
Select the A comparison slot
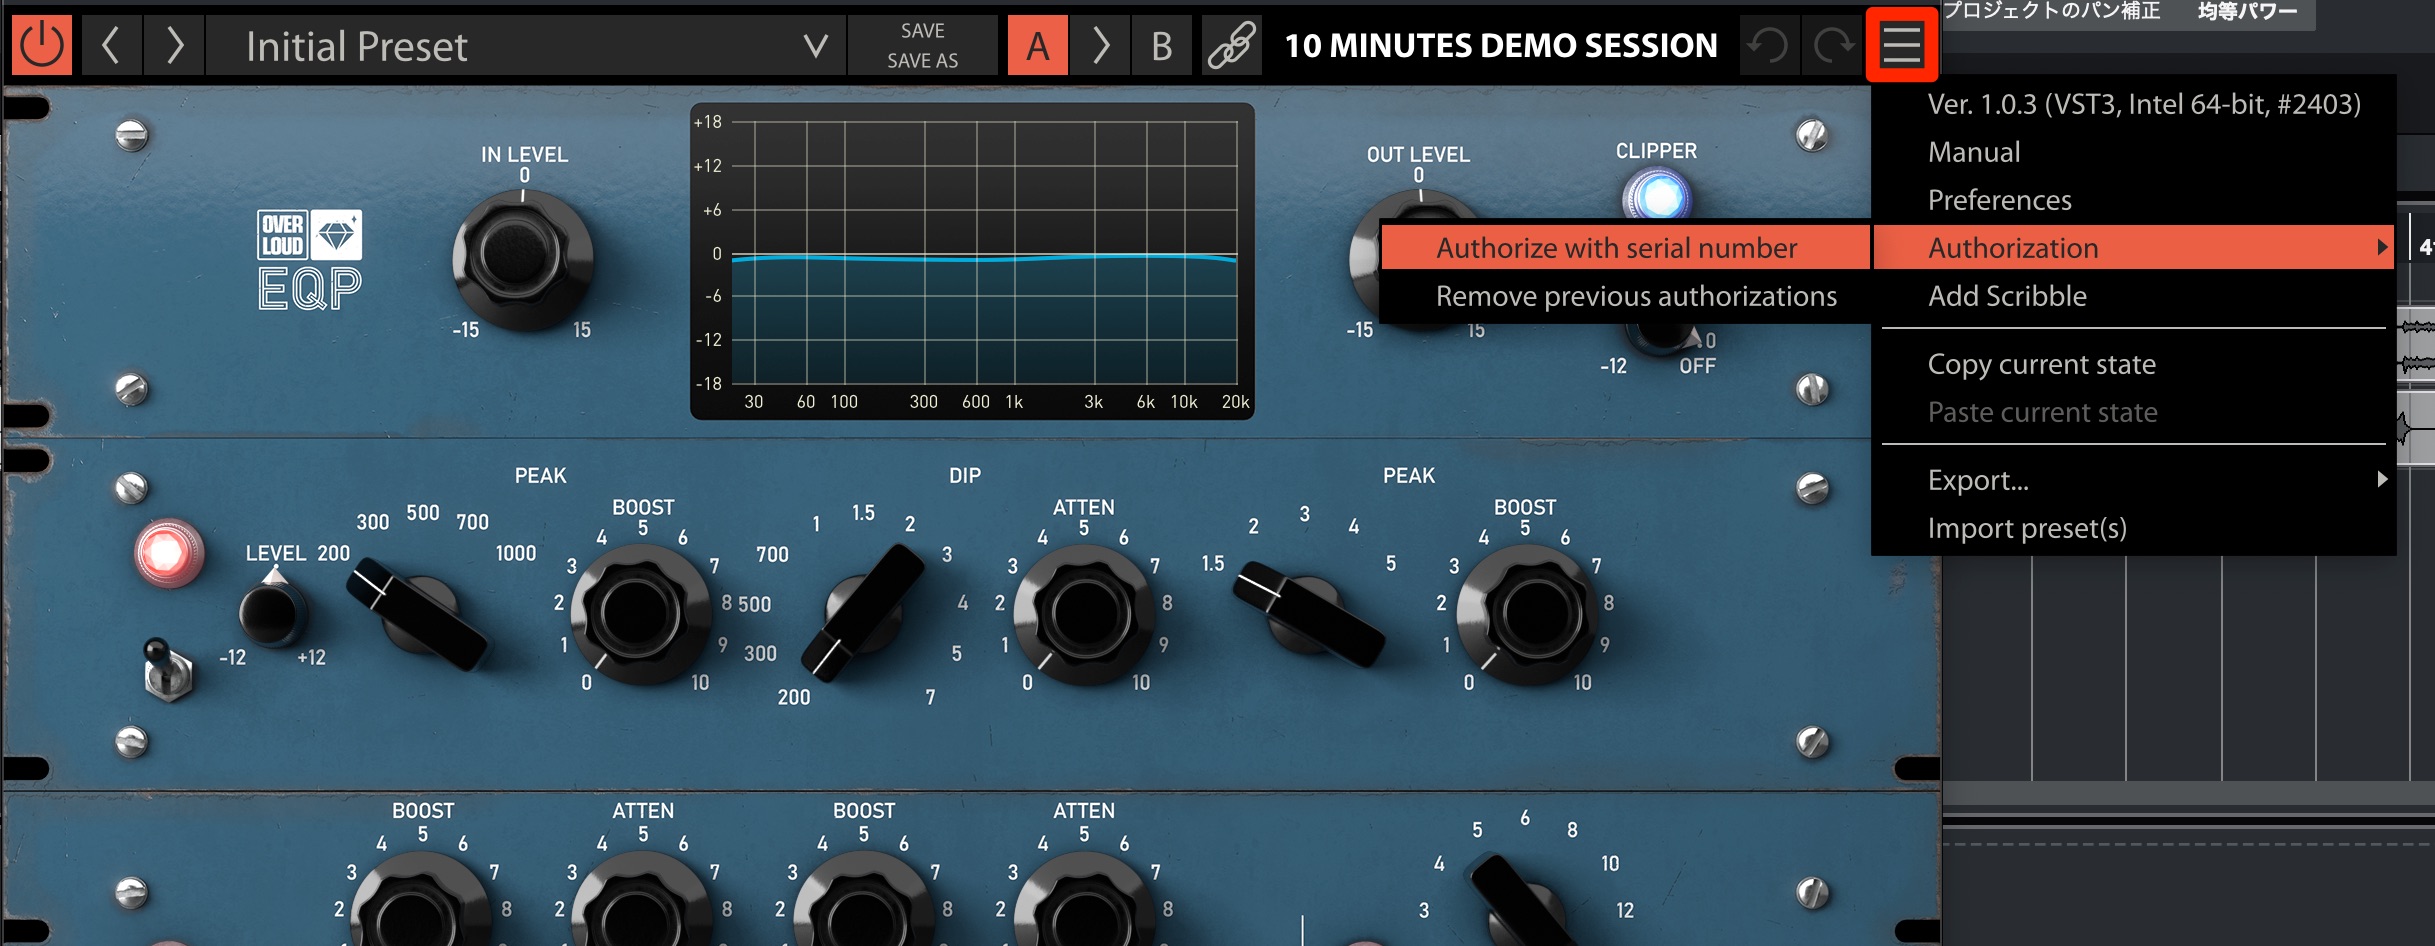click(x=1038, y=45)
